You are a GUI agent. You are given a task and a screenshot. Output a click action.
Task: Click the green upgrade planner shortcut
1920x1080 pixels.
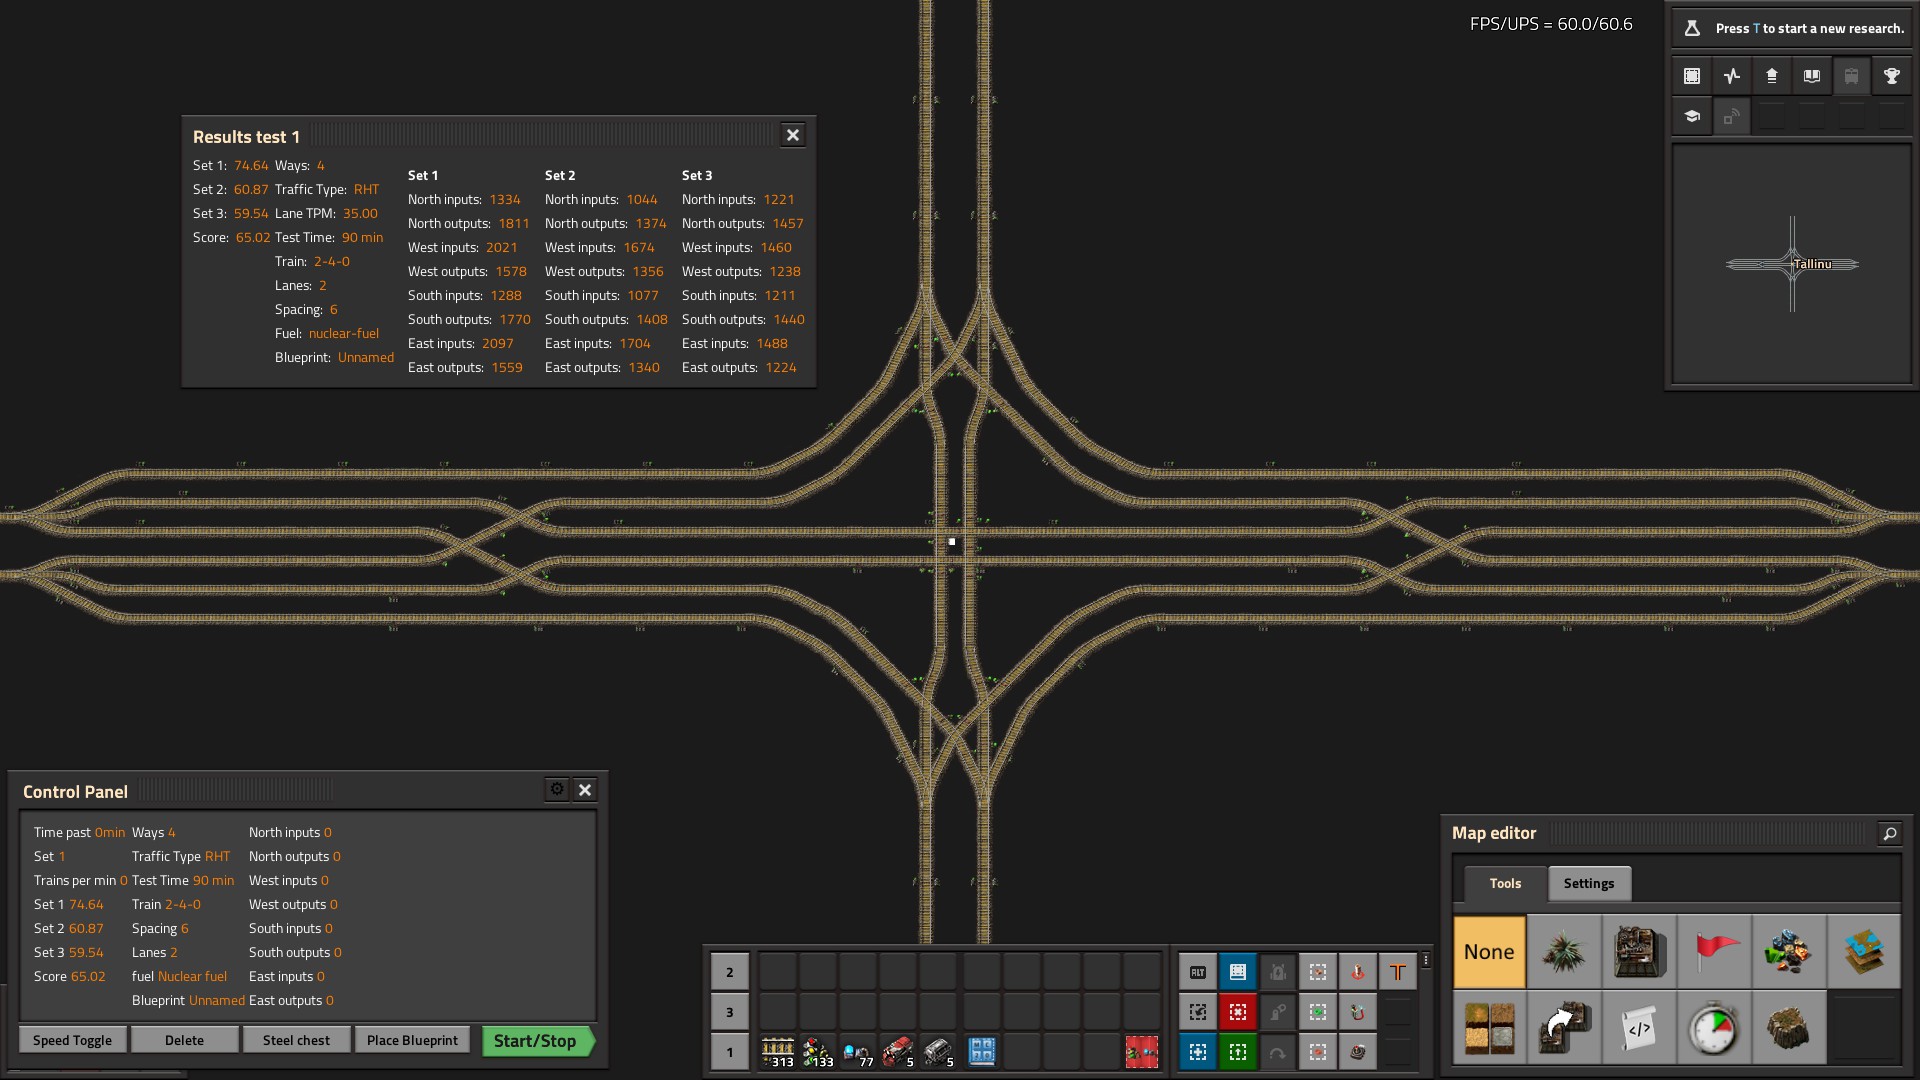[x=1238, y=1051]
